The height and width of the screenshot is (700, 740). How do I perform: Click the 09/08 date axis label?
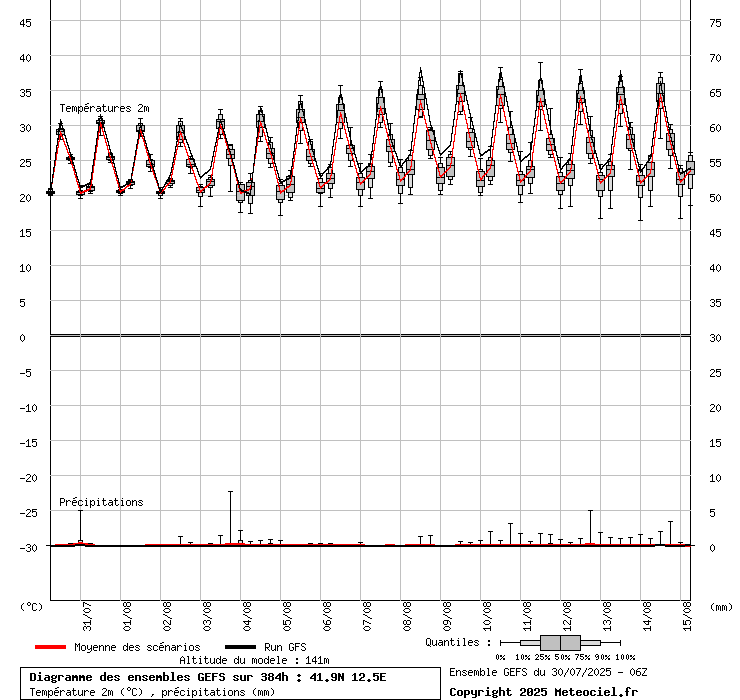(x=447, y=616)
